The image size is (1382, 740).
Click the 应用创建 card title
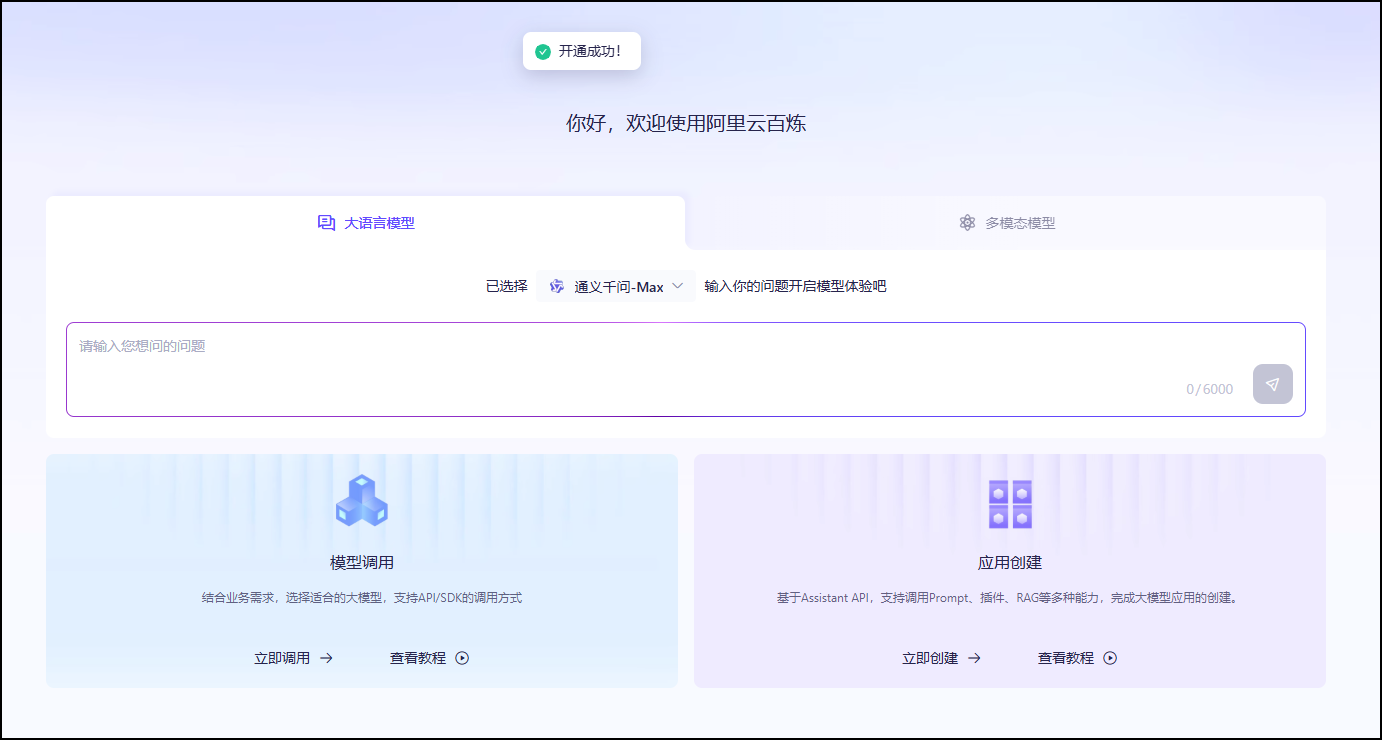tap(1010, 563)
